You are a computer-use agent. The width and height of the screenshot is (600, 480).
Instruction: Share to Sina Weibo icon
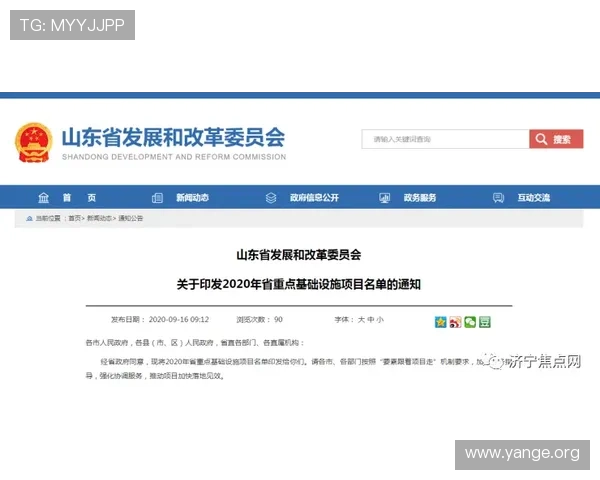tap(455, 322)
